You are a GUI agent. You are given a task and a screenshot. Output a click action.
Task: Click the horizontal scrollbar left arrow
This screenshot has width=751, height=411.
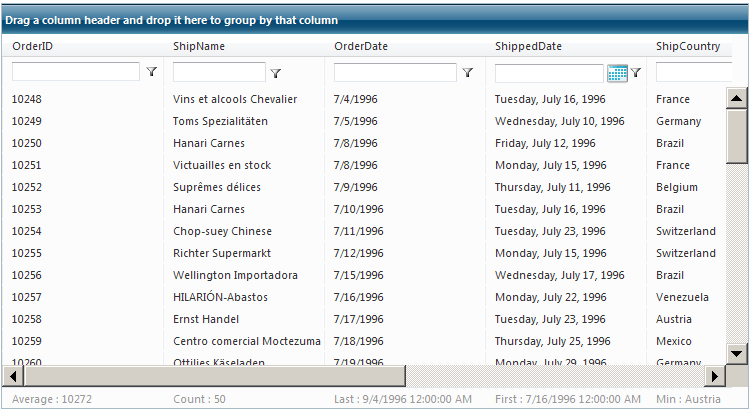tap(11, 376)
